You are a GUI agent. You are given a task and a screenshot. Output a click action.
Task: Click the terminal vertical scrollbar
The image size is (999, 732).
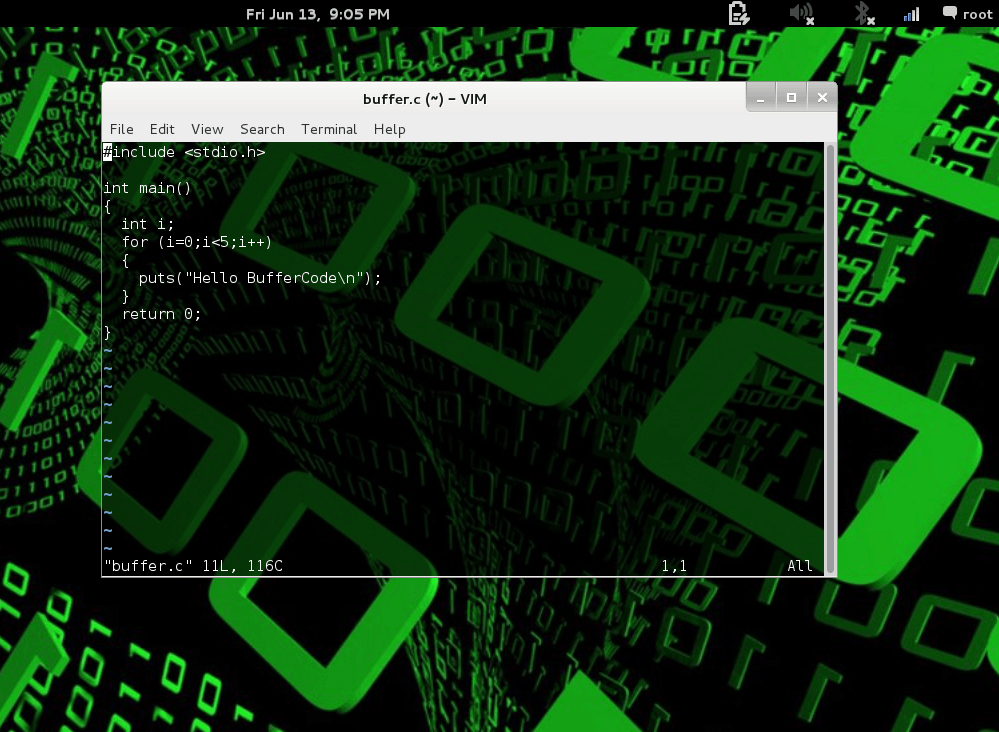(x=830, y=360)
